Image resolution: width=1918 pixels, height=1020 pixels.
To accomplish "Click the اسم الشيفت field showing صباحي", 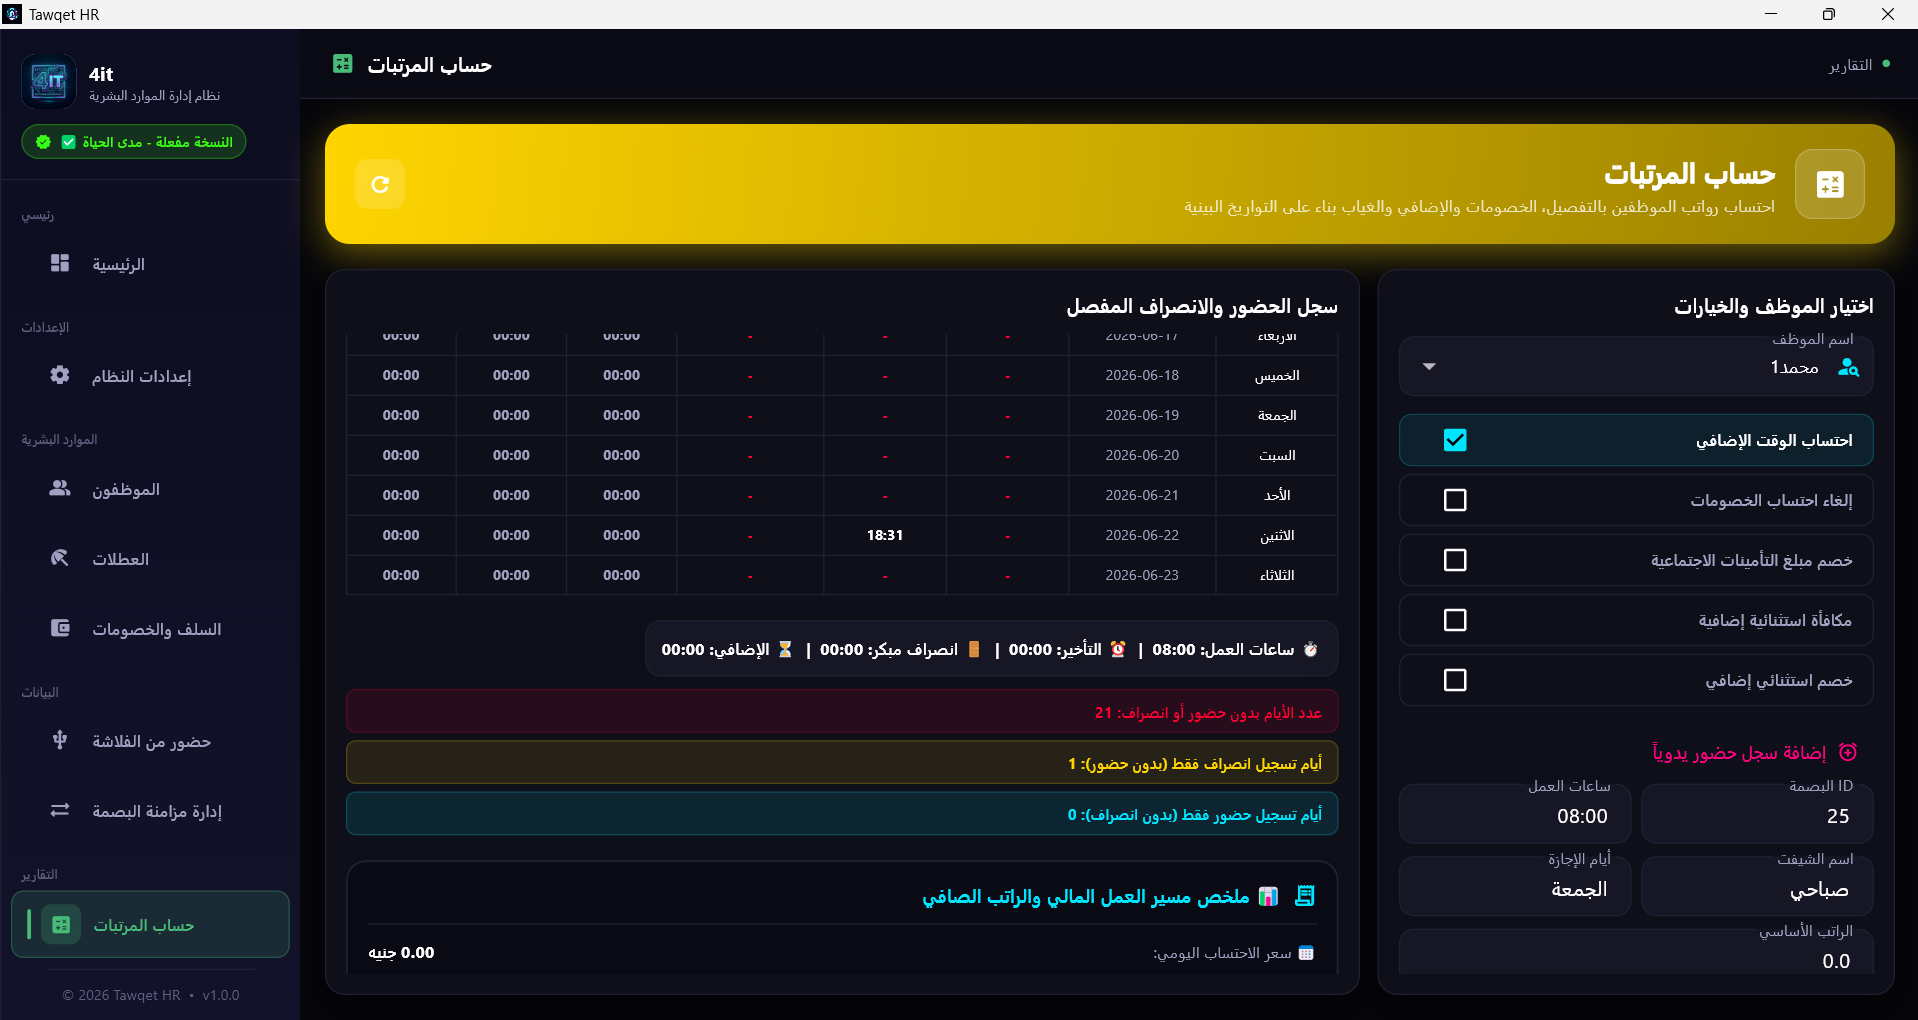I will tap(1757, 888).
